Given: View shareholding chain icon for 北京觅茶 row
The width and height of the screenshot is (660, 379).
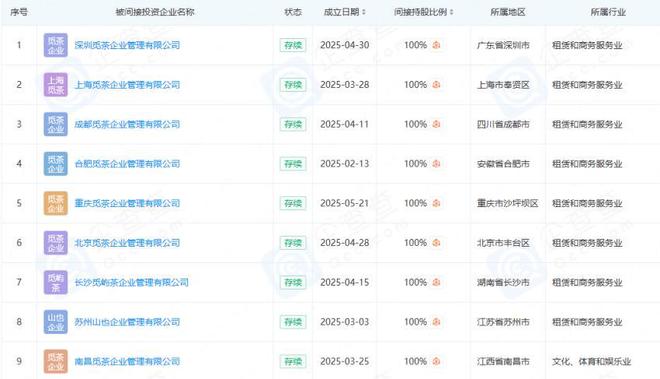Looking at the screenshot, I should tap(436, 243).
